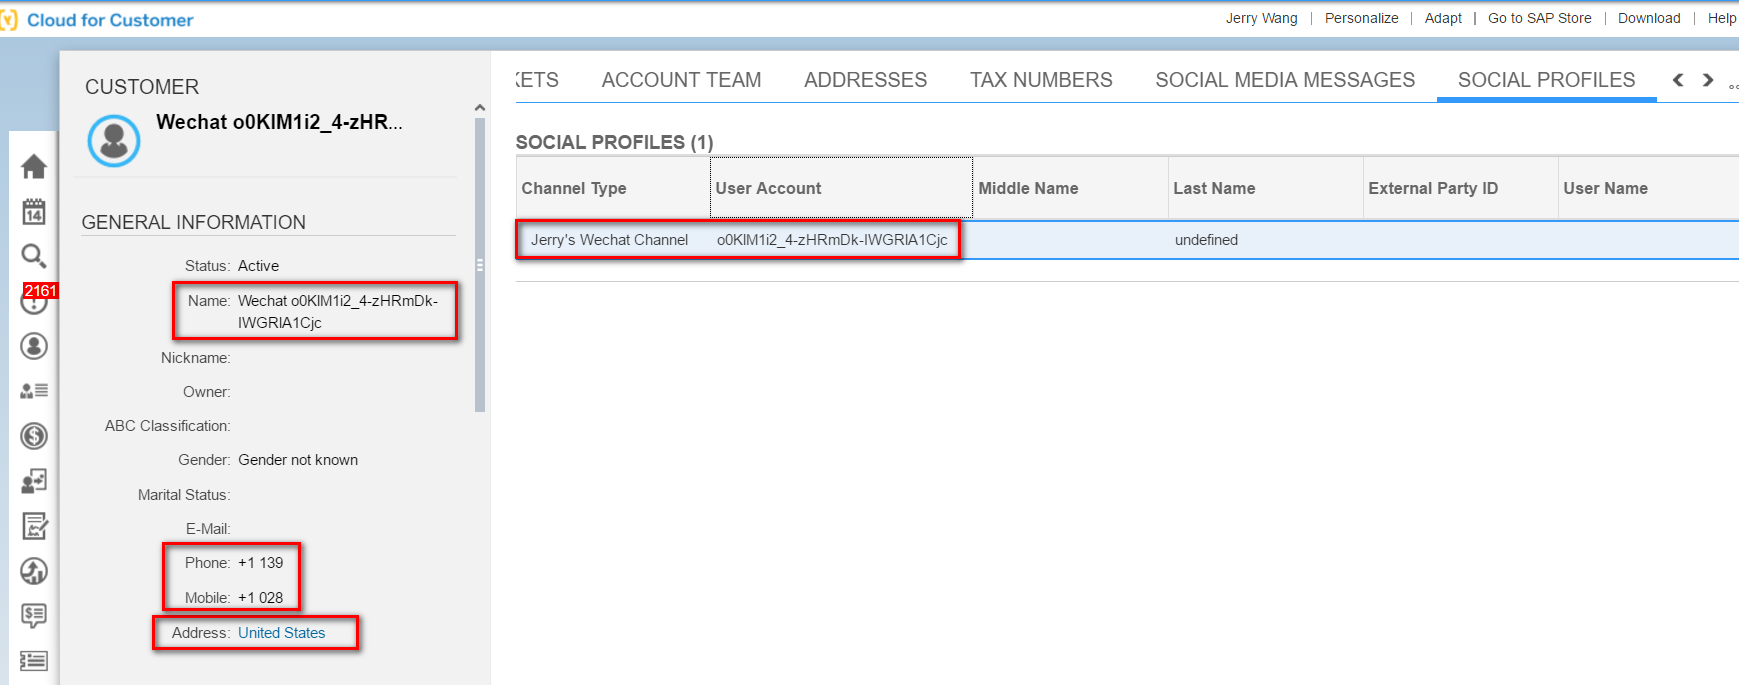1739x685 pixels.
Task: Click the customer pane vertical scrollbar thumb
Action: (x=480, y=265)
